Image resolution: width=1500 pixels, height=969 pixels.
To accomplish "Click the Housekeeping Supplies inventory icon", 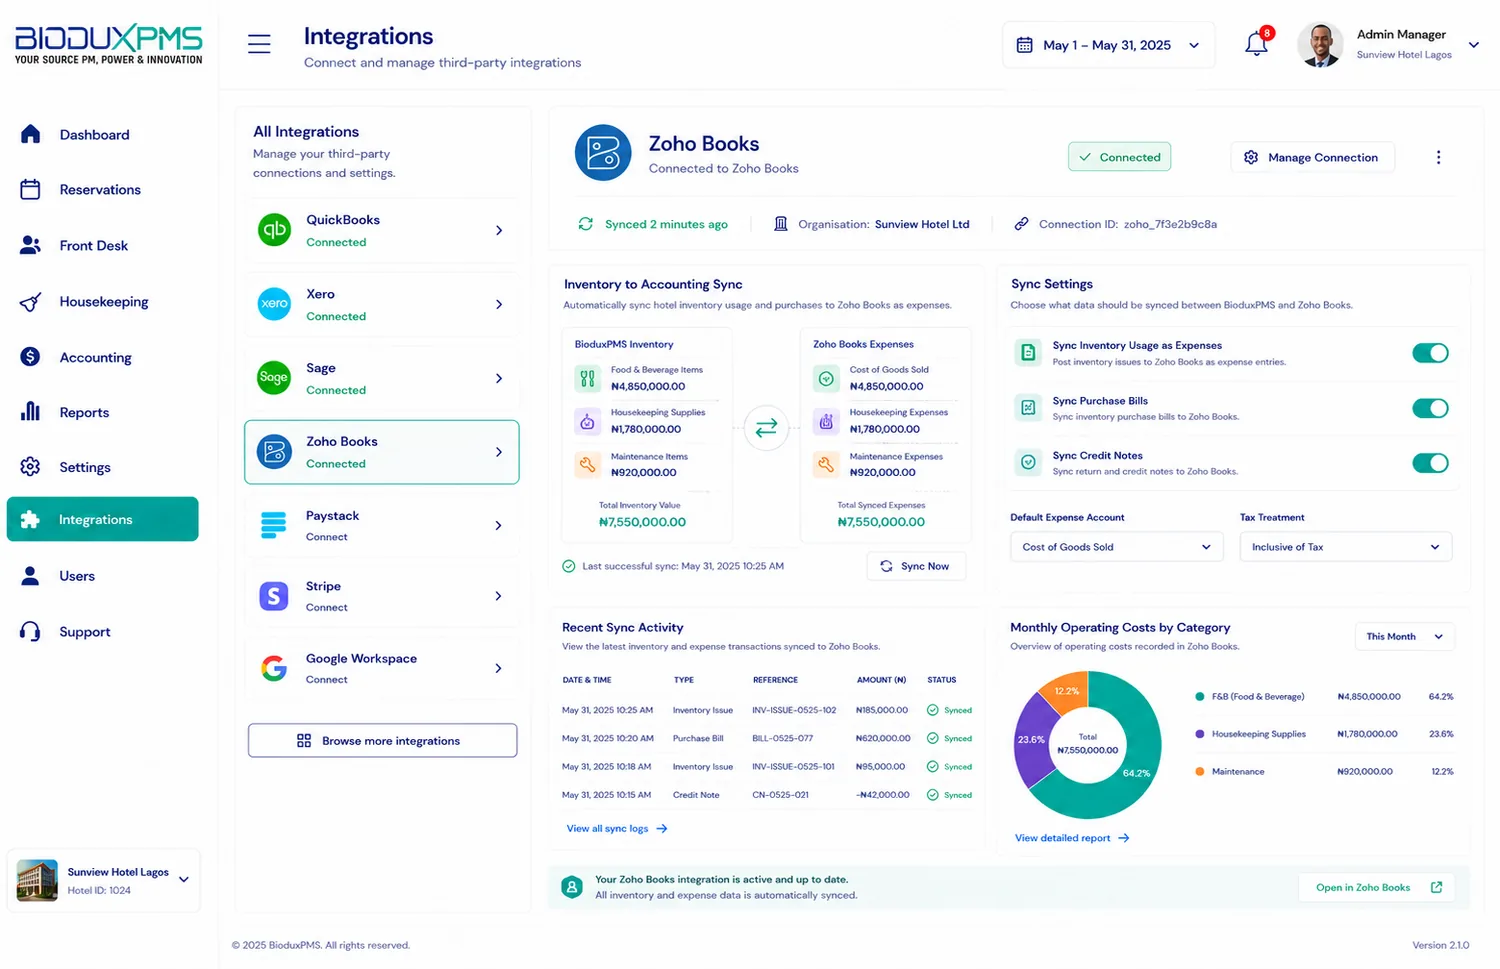I will 587,421.
